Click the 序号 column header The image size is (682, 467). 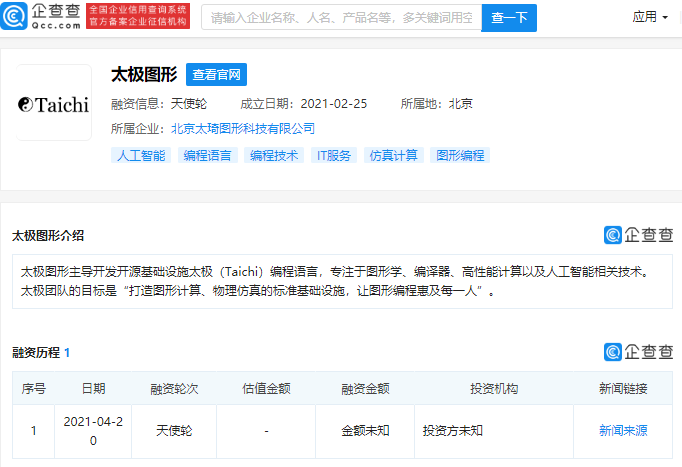[33, 388]
